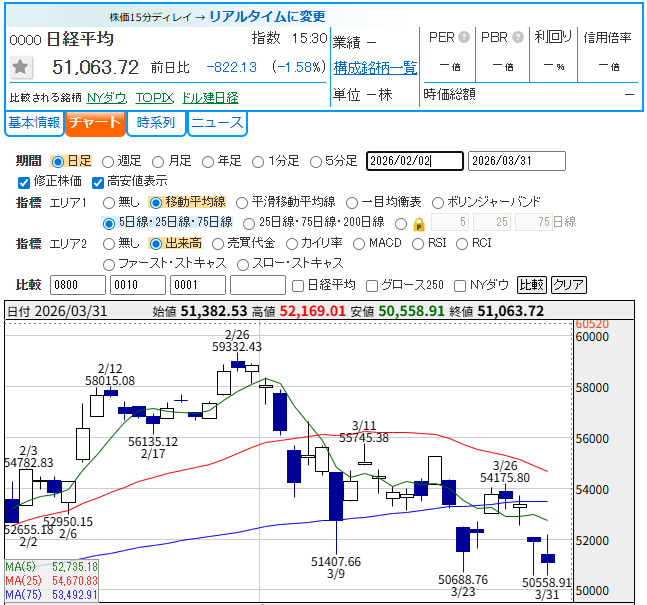The image size is (647, 605).
Task: Open the ニュース tab
Action: [x=217, y=124]
